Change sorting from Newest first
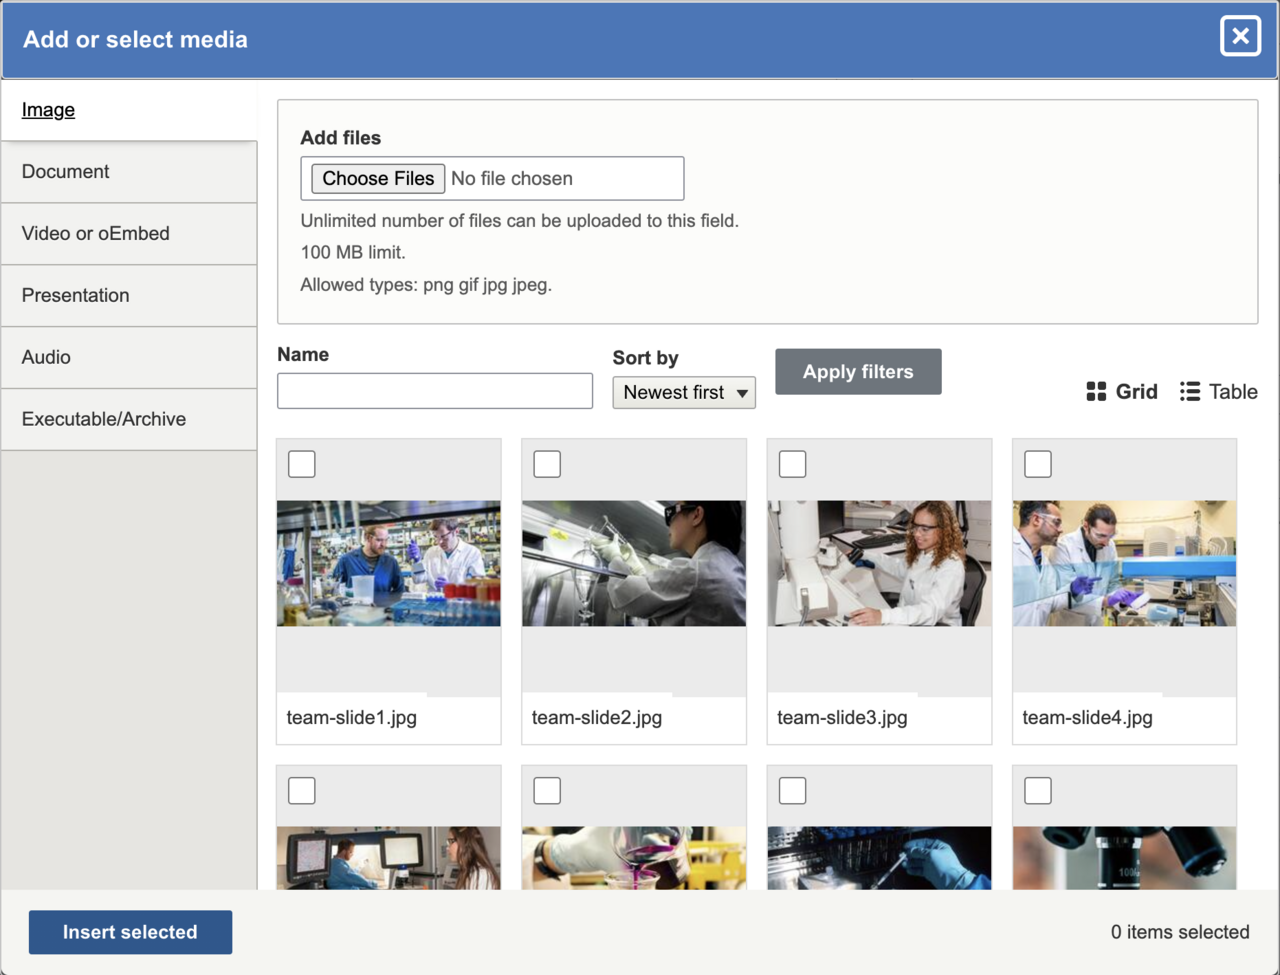This screenshot has height=975, width=1280. point(684,392)
